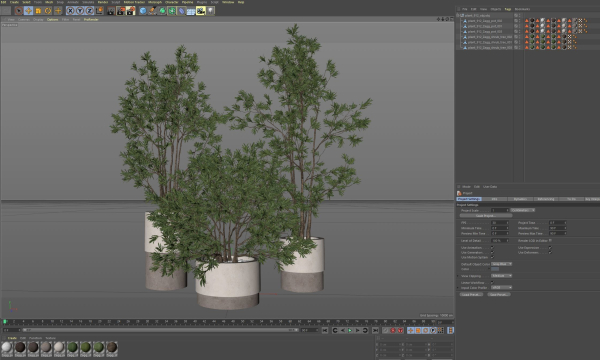Image resolution: width=600 pixels, height=360 pixels.
Task: Jump to the start of the animation
Action: pyautogui.click(x=325, y=331)
